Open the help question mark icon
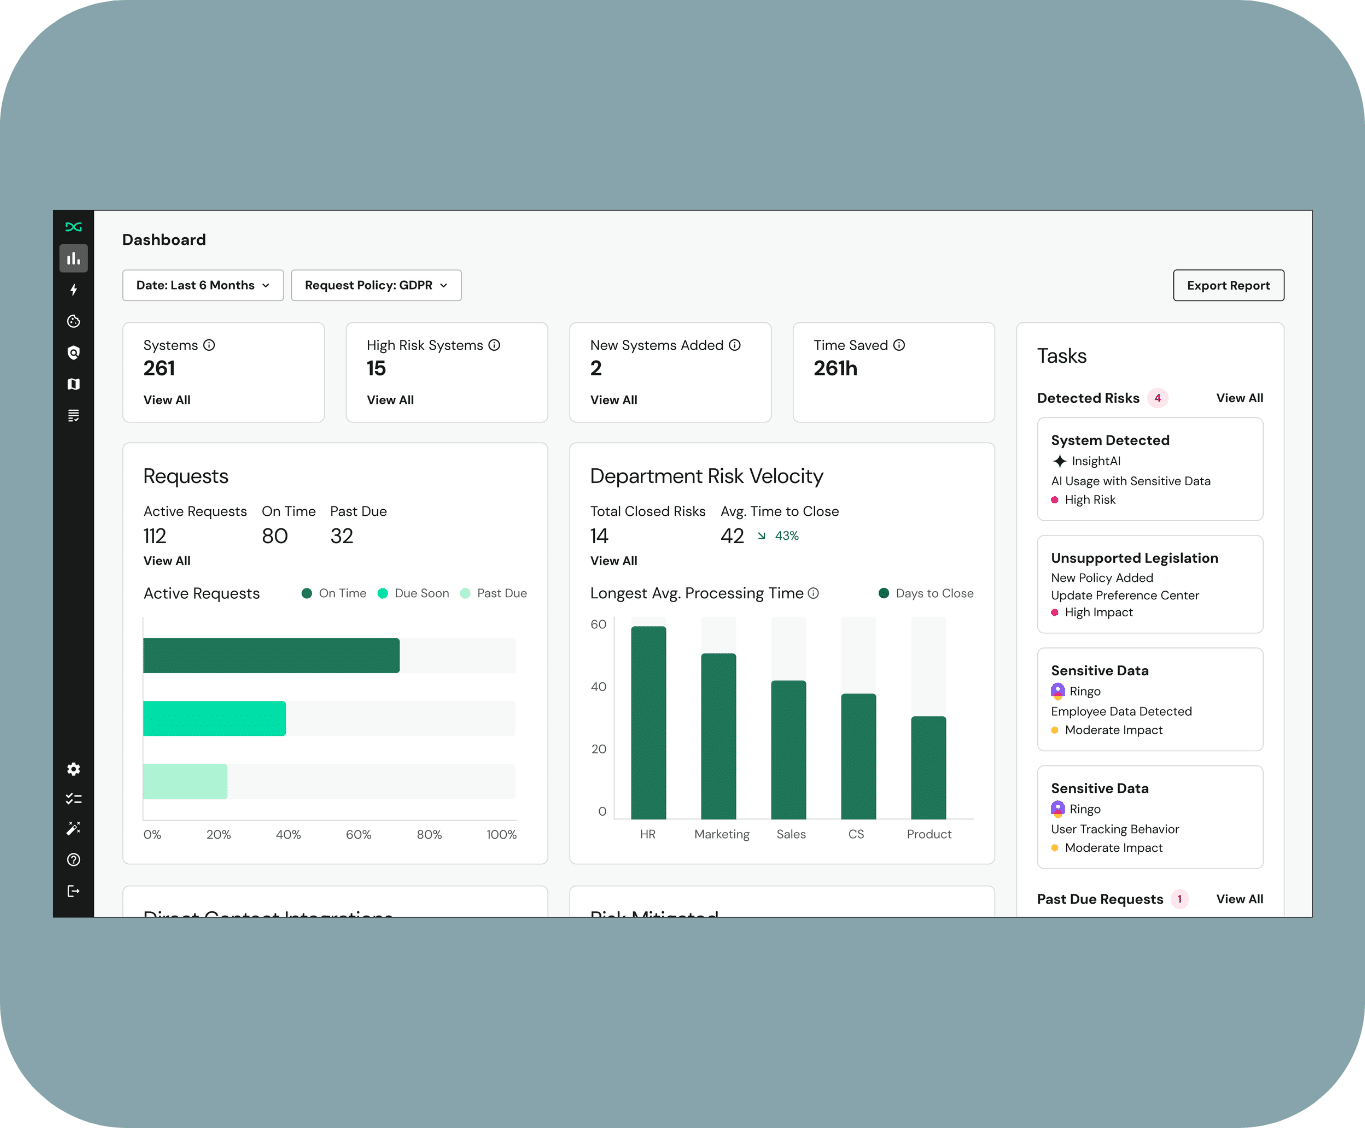This screenshot has width=1365, height=1128. 73,860
